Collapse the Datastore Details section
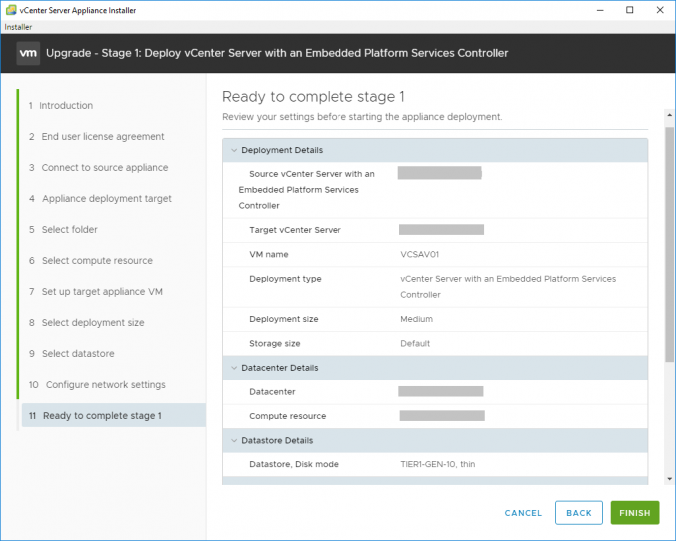This screenshot has height=541, width=676. click(x=234, y=440)
